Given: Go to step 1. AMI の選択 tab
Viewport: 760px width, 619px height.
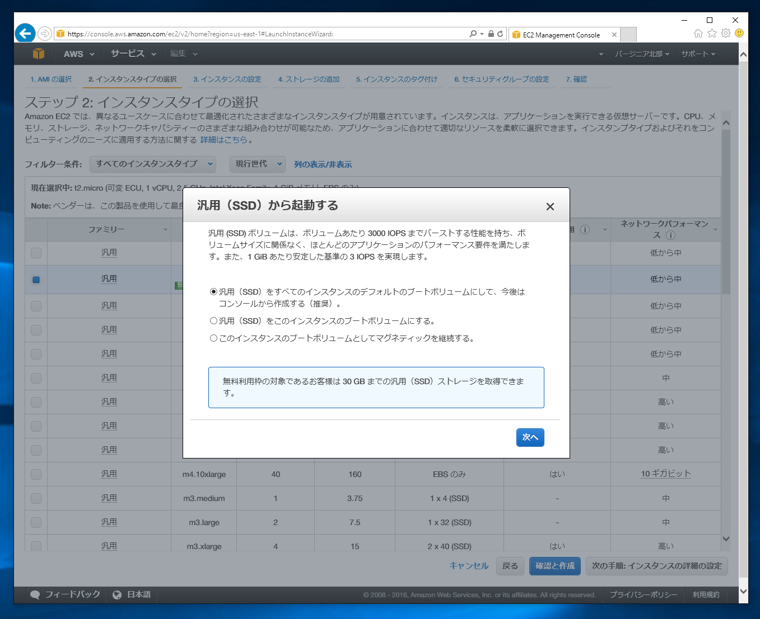Looking at the screenshot, I should click(51, 79).
